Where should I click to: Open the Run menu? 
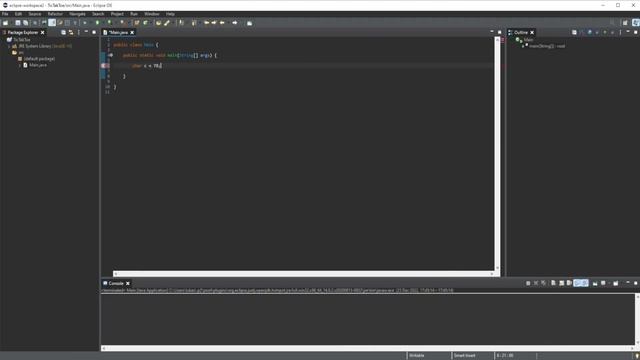134,14
